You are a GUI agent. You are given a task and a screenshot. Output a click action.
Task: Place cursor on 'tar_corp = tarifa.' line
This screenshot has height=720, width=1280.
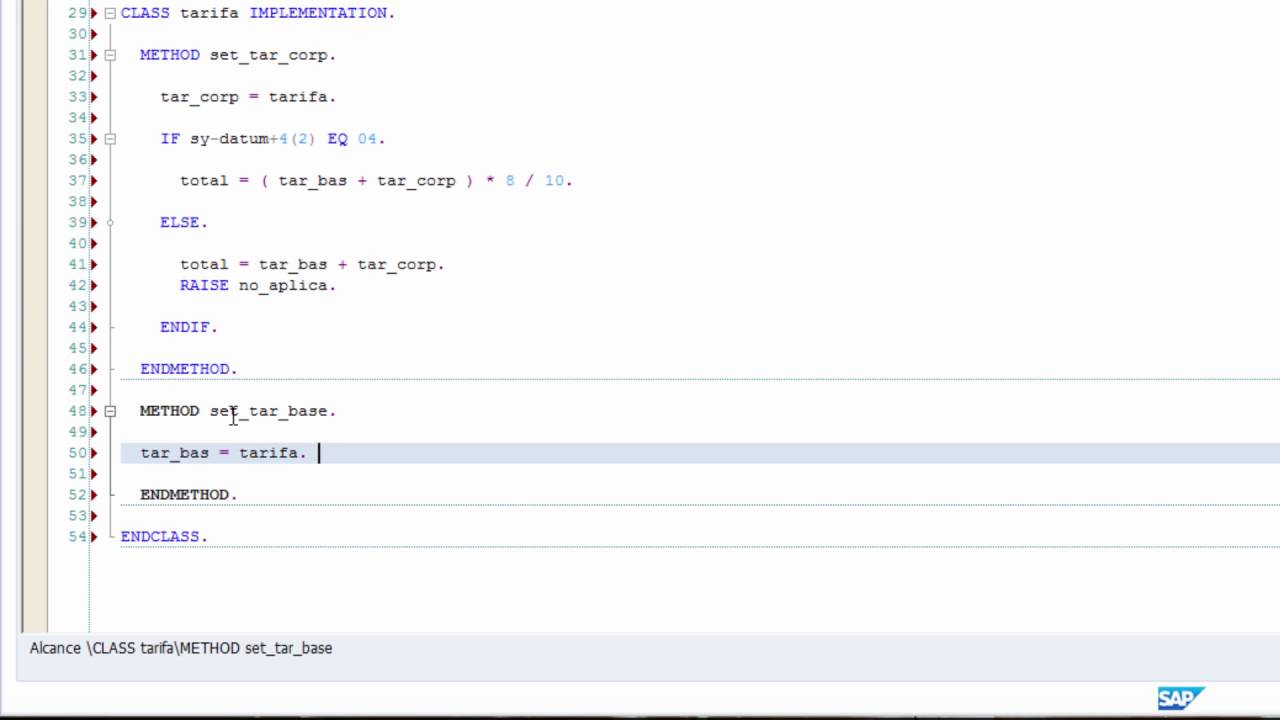248,97
